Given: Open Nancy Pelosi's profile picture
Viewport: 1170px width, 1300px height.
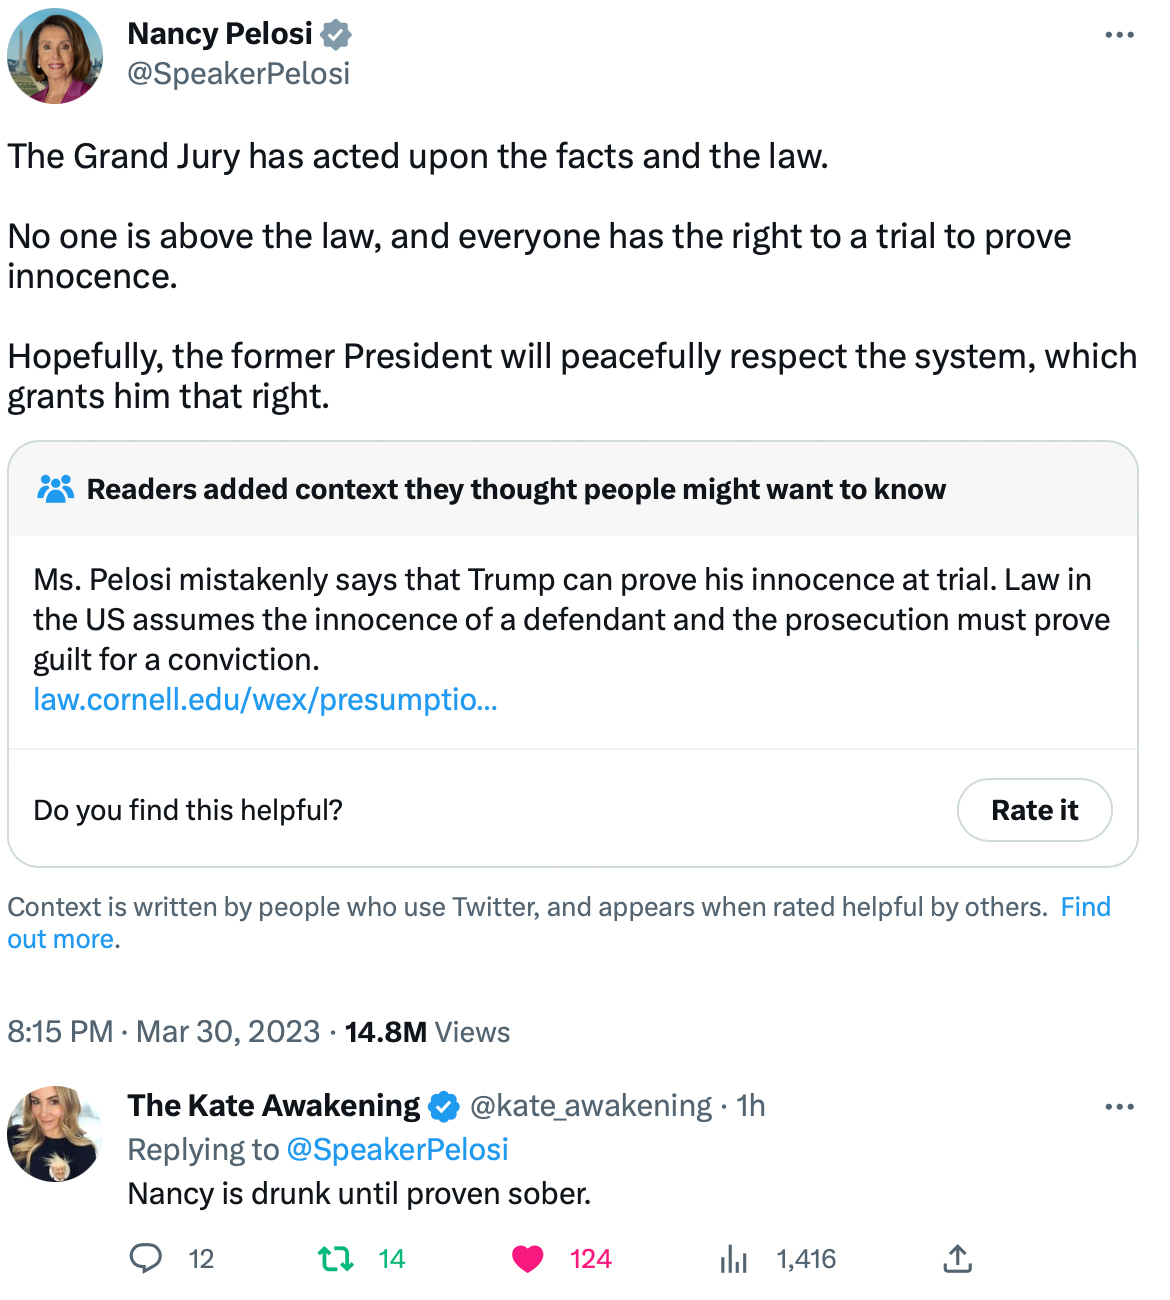Looking at the screenshot, I should 55,56.
